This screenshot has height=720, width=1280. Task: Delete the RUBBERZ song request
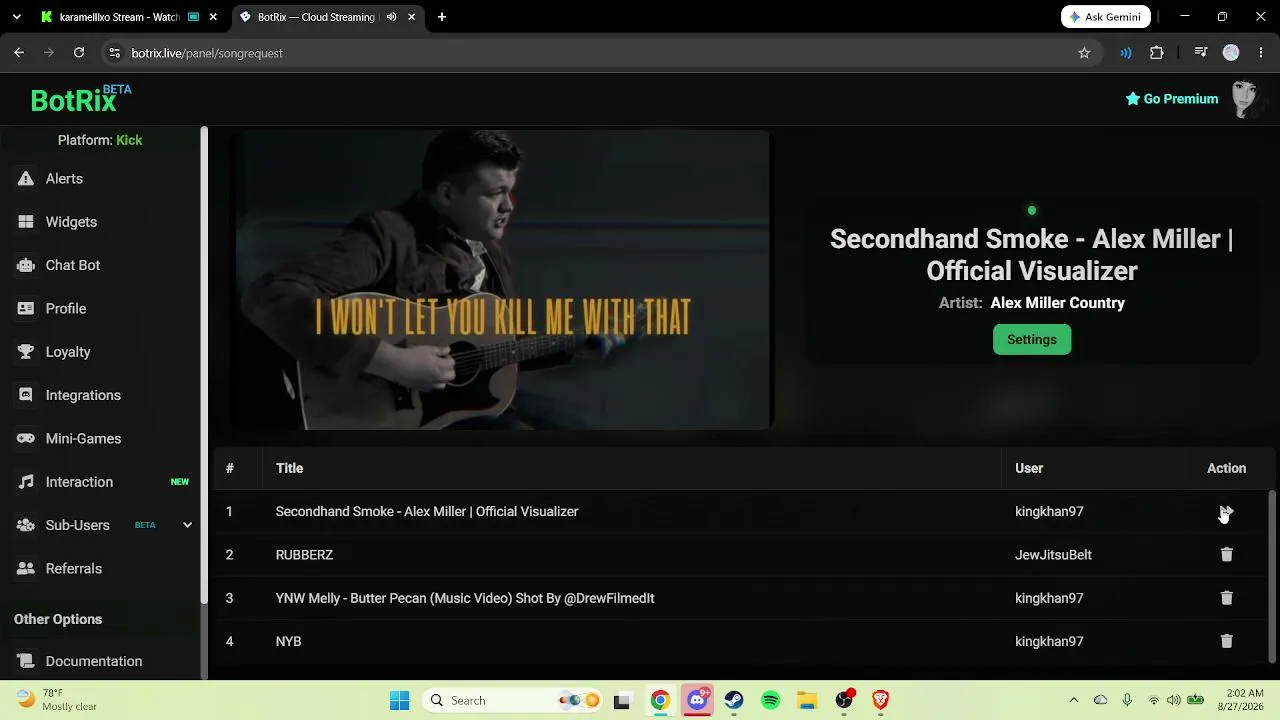[x=1226, y=555]
